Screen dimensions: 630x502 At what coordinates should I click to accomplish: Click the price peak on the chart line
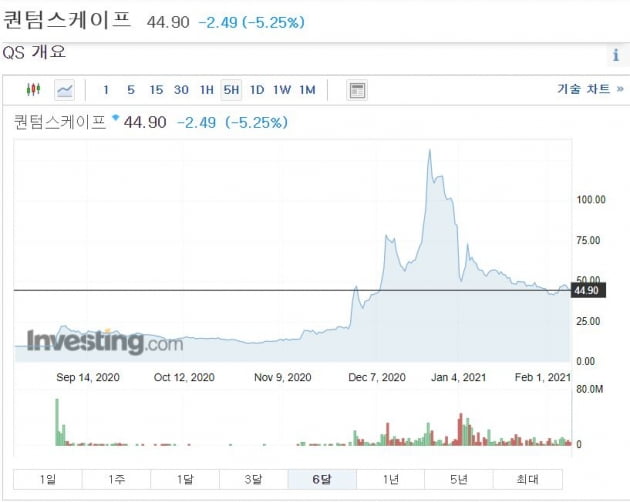point(430,150)
